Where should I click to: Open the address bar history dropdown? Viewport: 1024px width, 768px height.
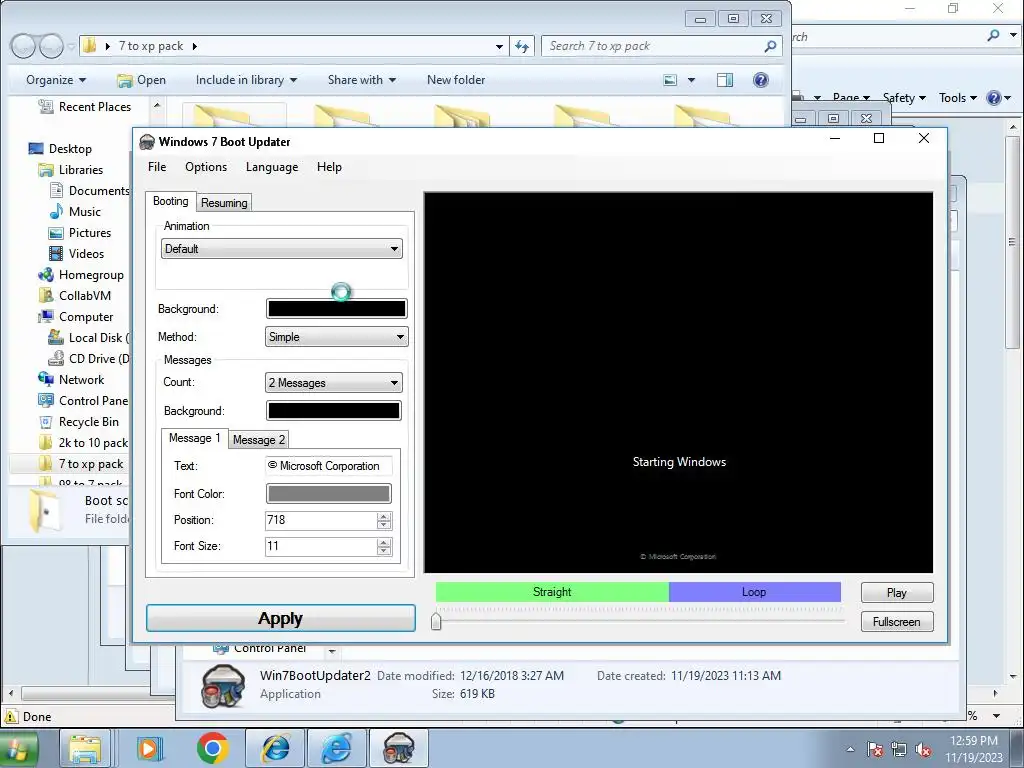point(499,46)
